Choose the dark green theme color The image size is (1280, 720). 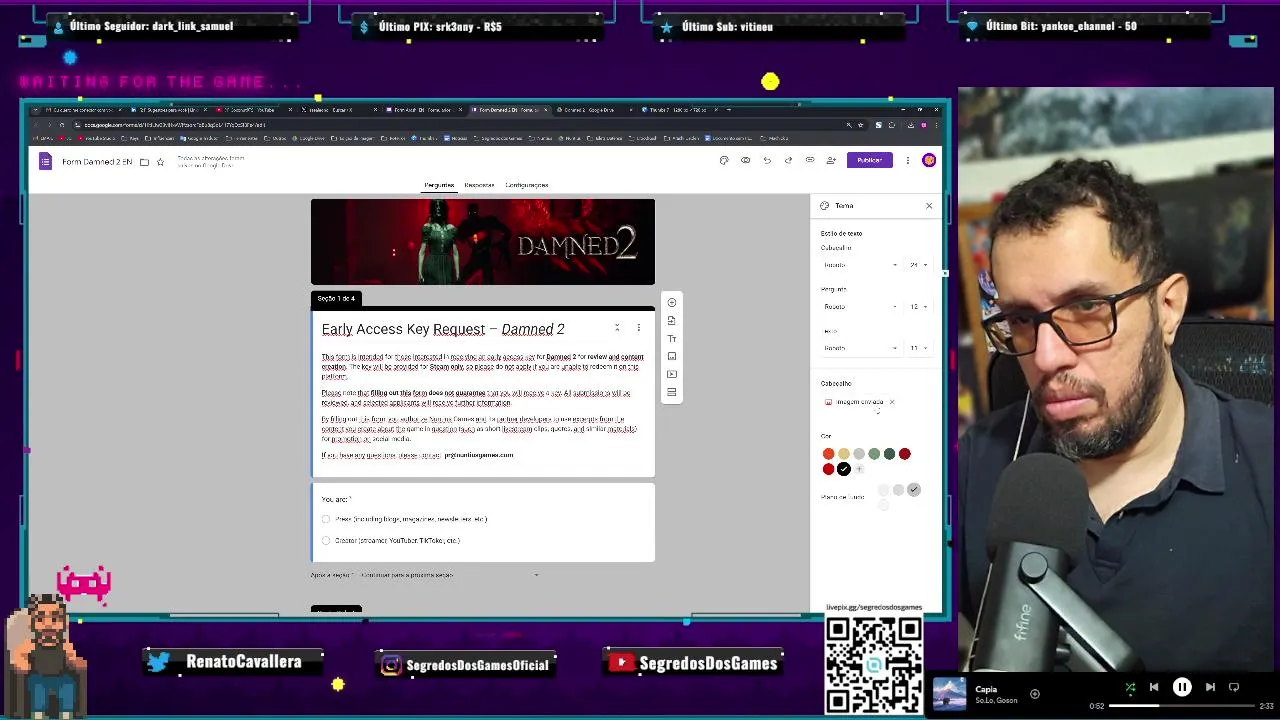[889, 454]
